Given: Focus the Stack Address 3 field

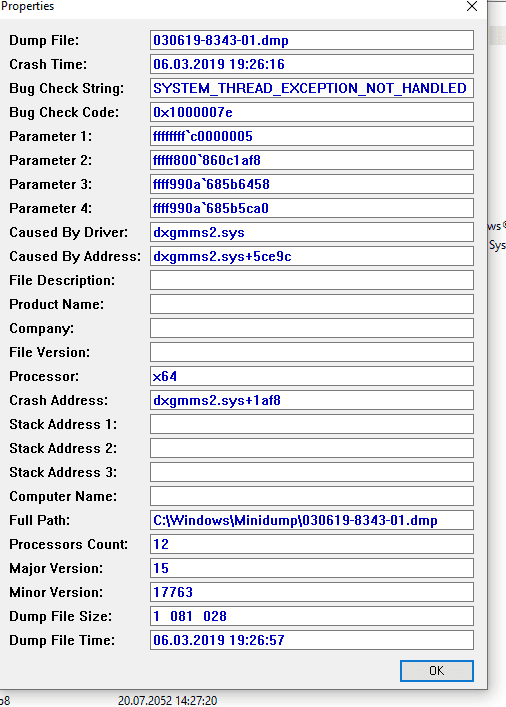Looking at the screenshot, I should click(x=312, y=472).
